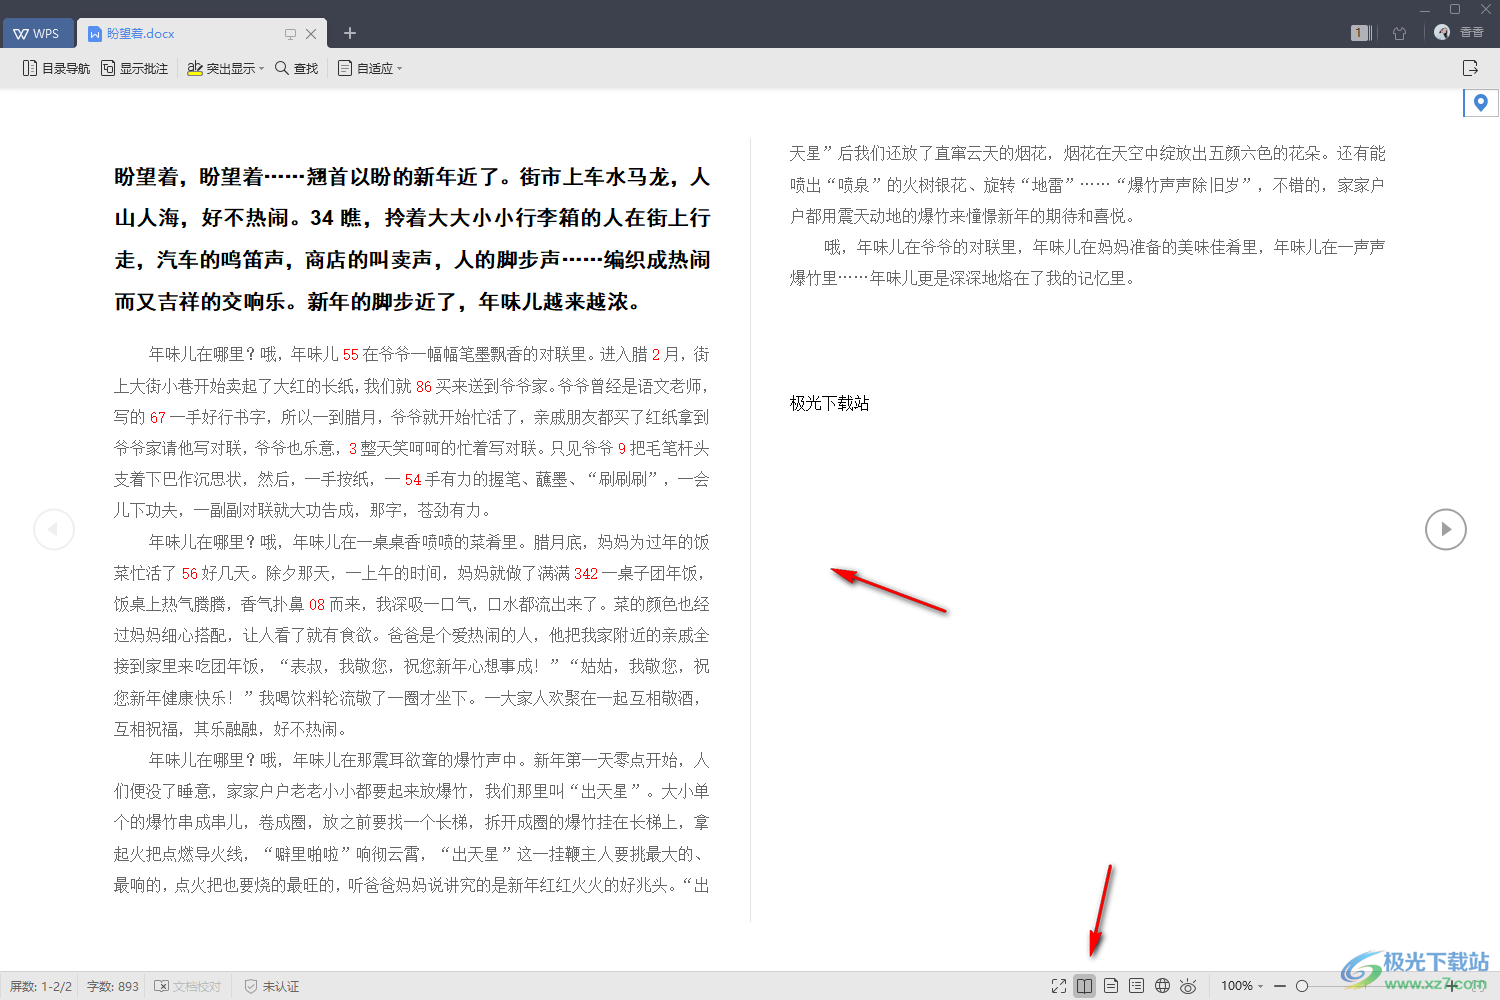Click the blue location pin icon
1500x1000 pixels.
[1481, 102]
